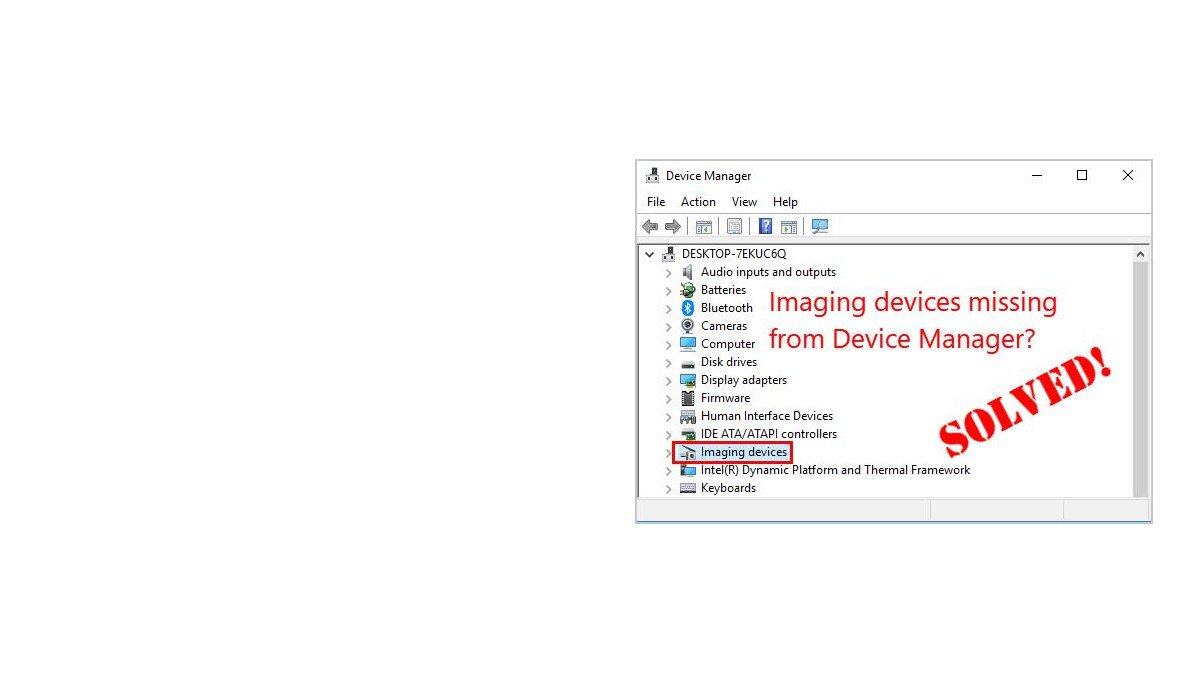Select the Human Interface Devices entry

(x=766, y=416)
